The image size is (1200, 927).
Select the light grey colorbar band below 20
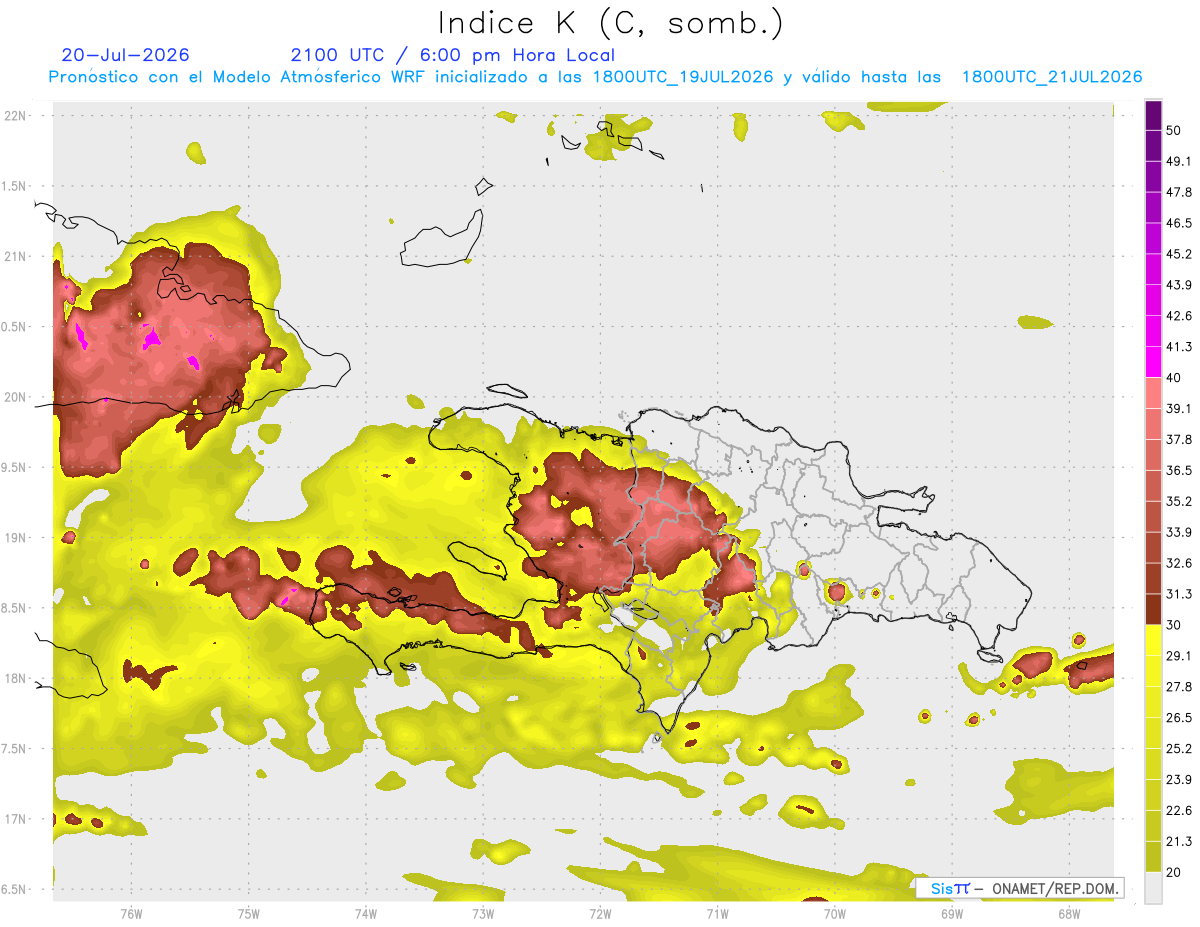1154,888
